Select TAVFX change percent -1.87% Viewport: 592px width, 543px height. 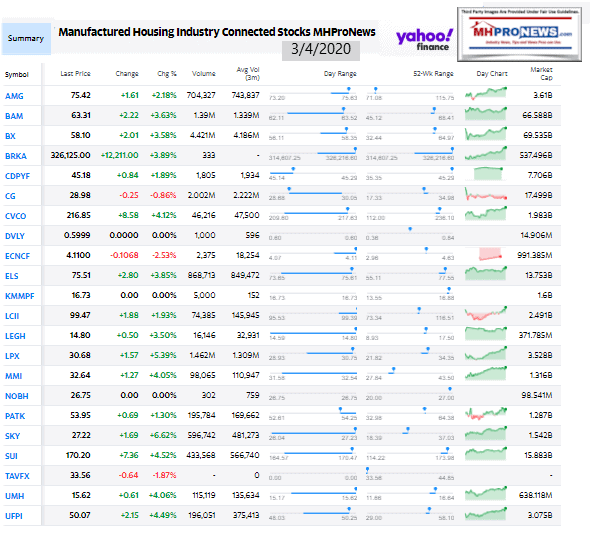pos(164,475)
